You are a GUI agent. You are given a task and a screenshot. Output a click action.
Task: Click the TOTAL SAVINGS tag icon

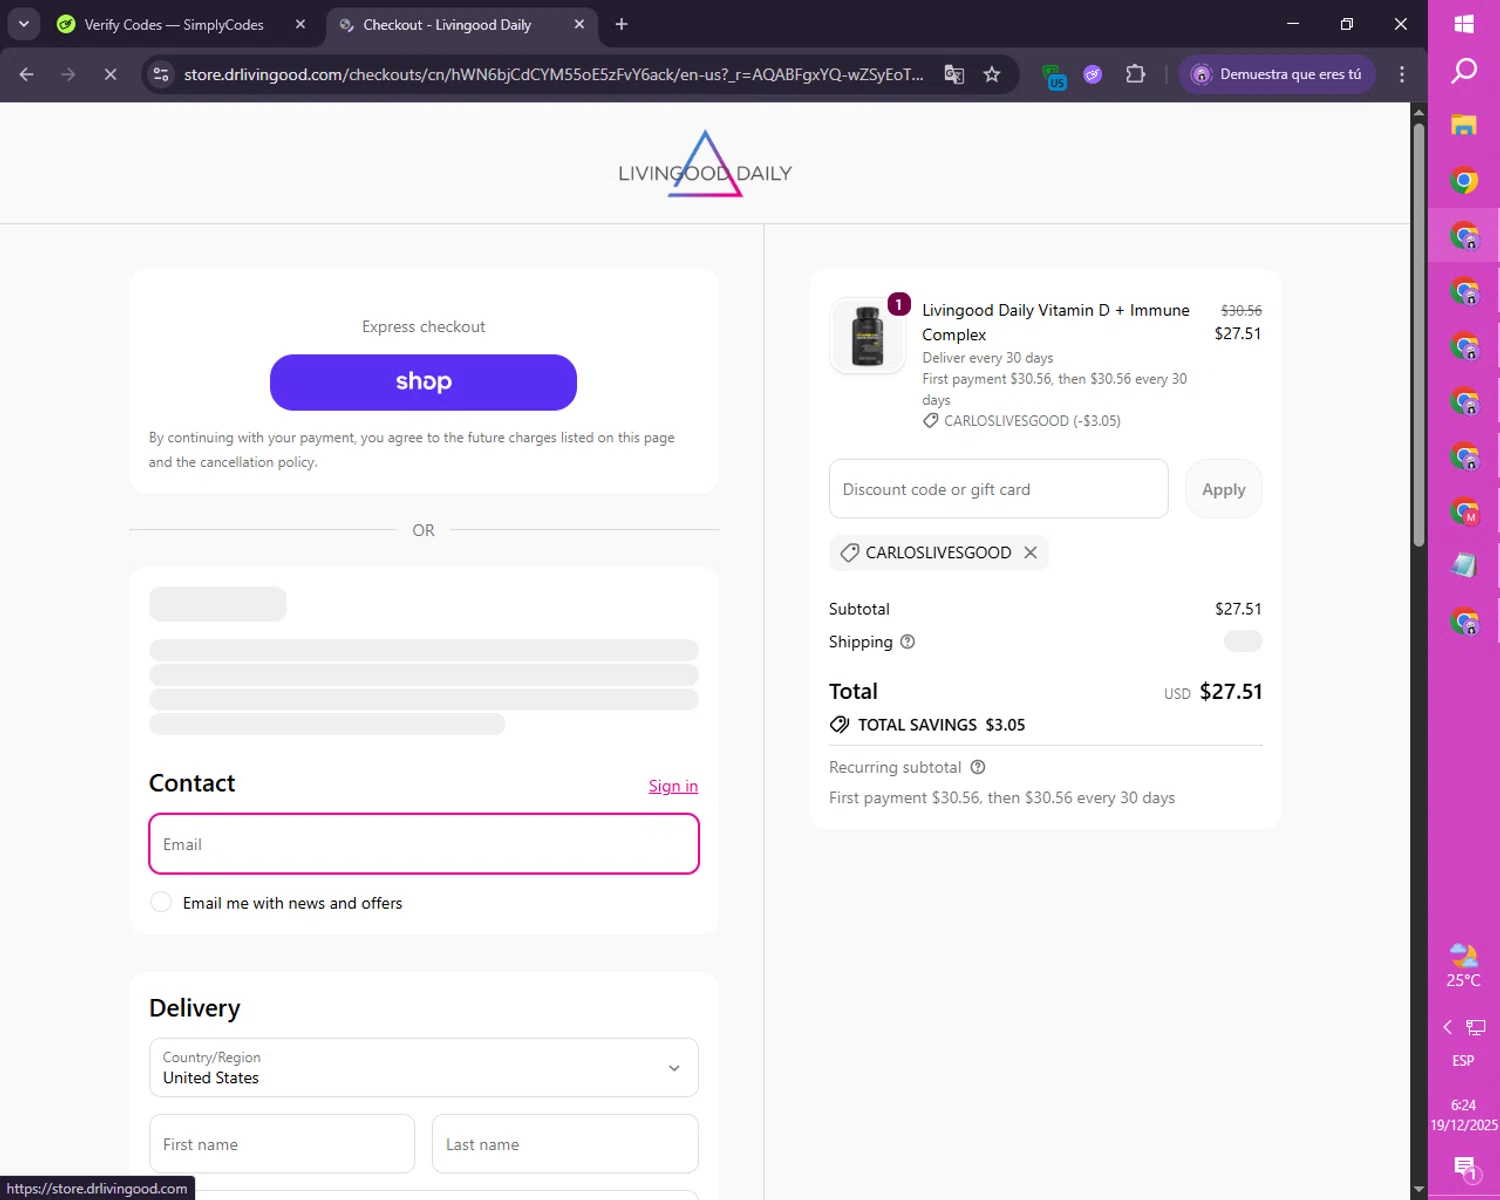(839, 724)
